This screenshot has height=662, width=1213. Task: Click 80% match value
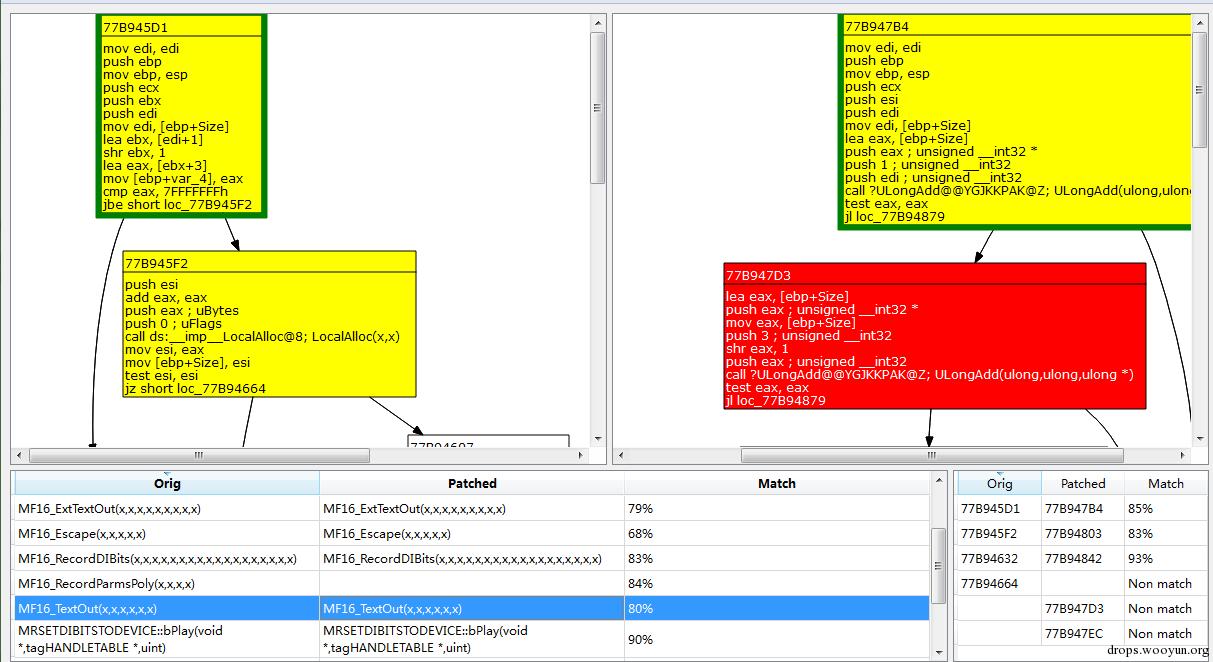pos(777,608)
